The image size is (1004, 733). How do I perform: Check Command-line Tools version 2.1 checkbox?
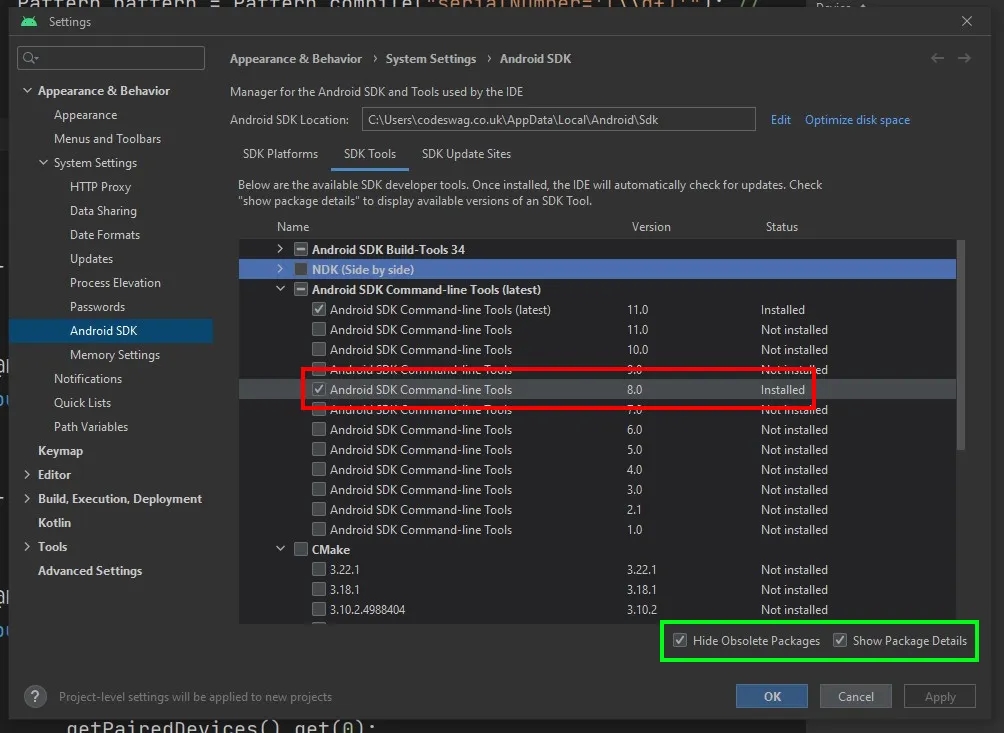(x=319, y=509)
